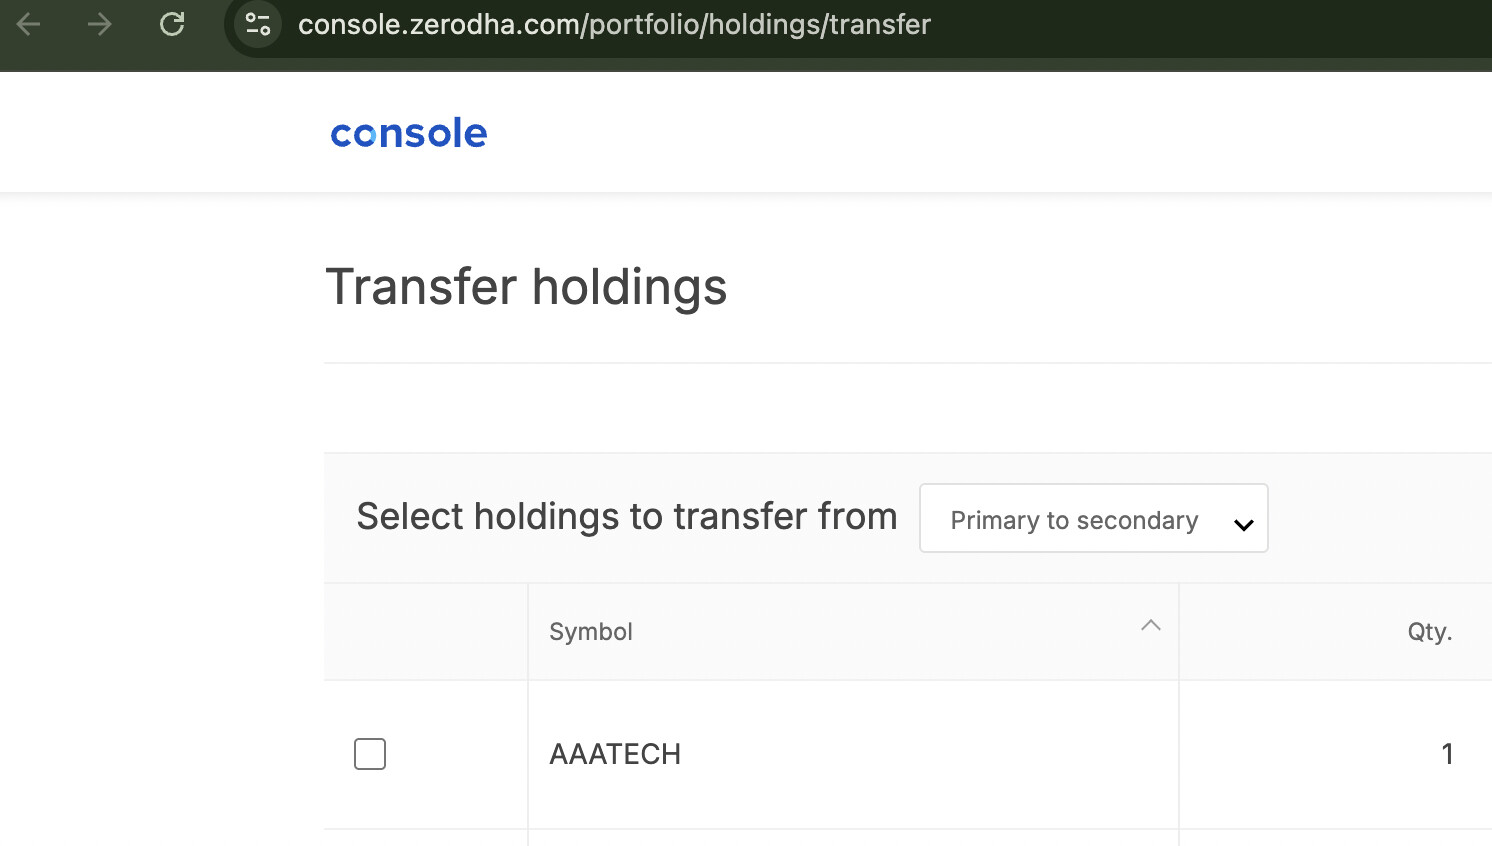Click the AAATECH symbol name
This screenshot has height=846, width=1492.
tap(615, 754)
